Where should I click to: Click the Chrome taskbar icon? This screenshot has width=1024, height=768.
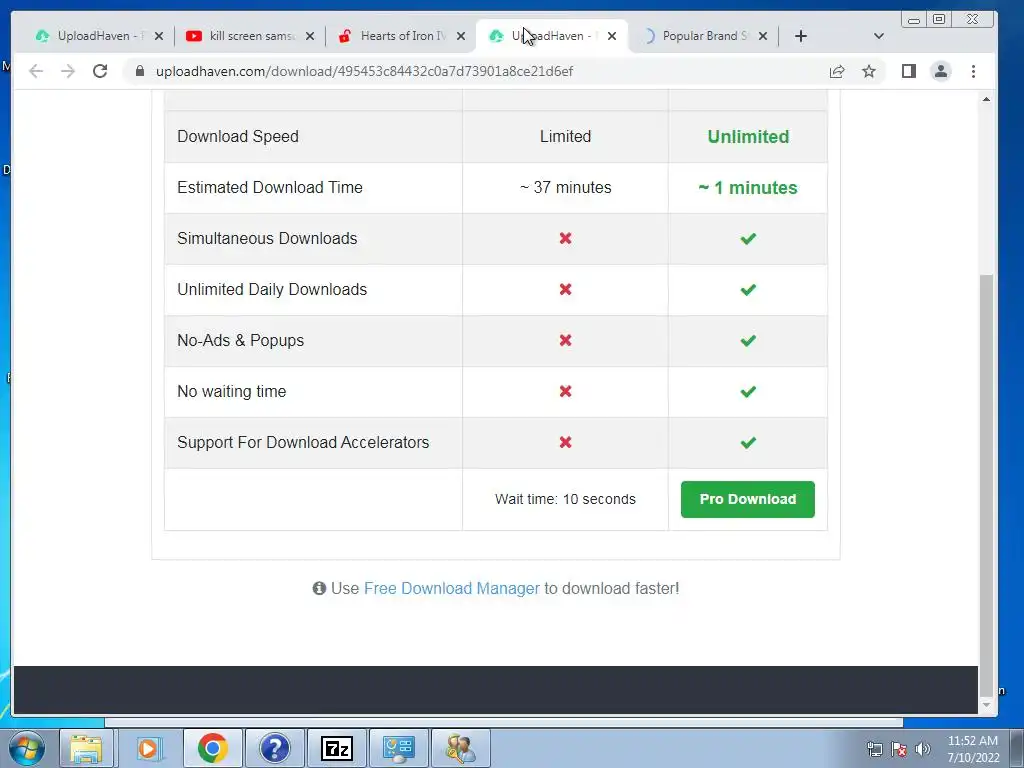coord(212,748)
